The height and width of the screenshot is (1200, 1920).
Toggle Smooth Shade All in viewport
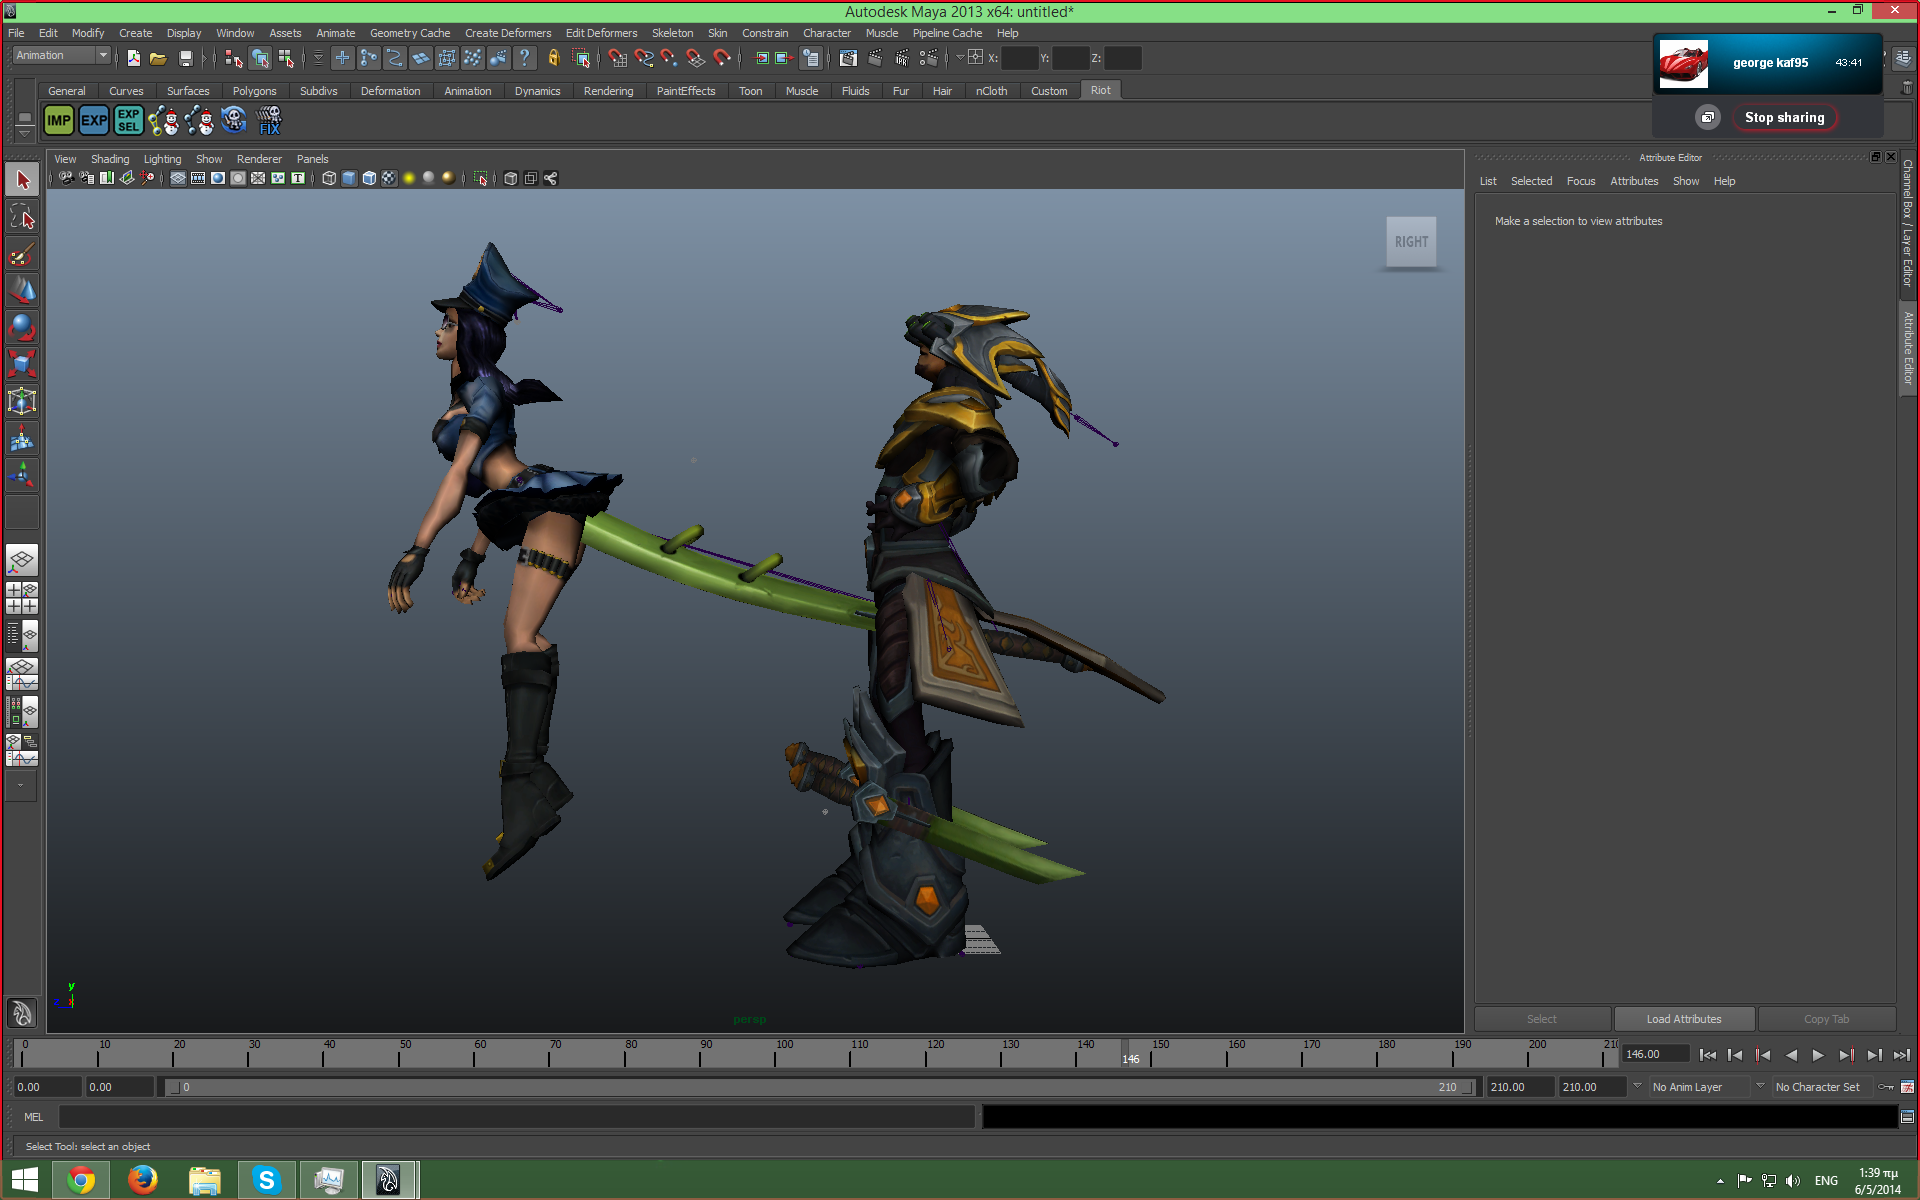click(x=349, y=178)
